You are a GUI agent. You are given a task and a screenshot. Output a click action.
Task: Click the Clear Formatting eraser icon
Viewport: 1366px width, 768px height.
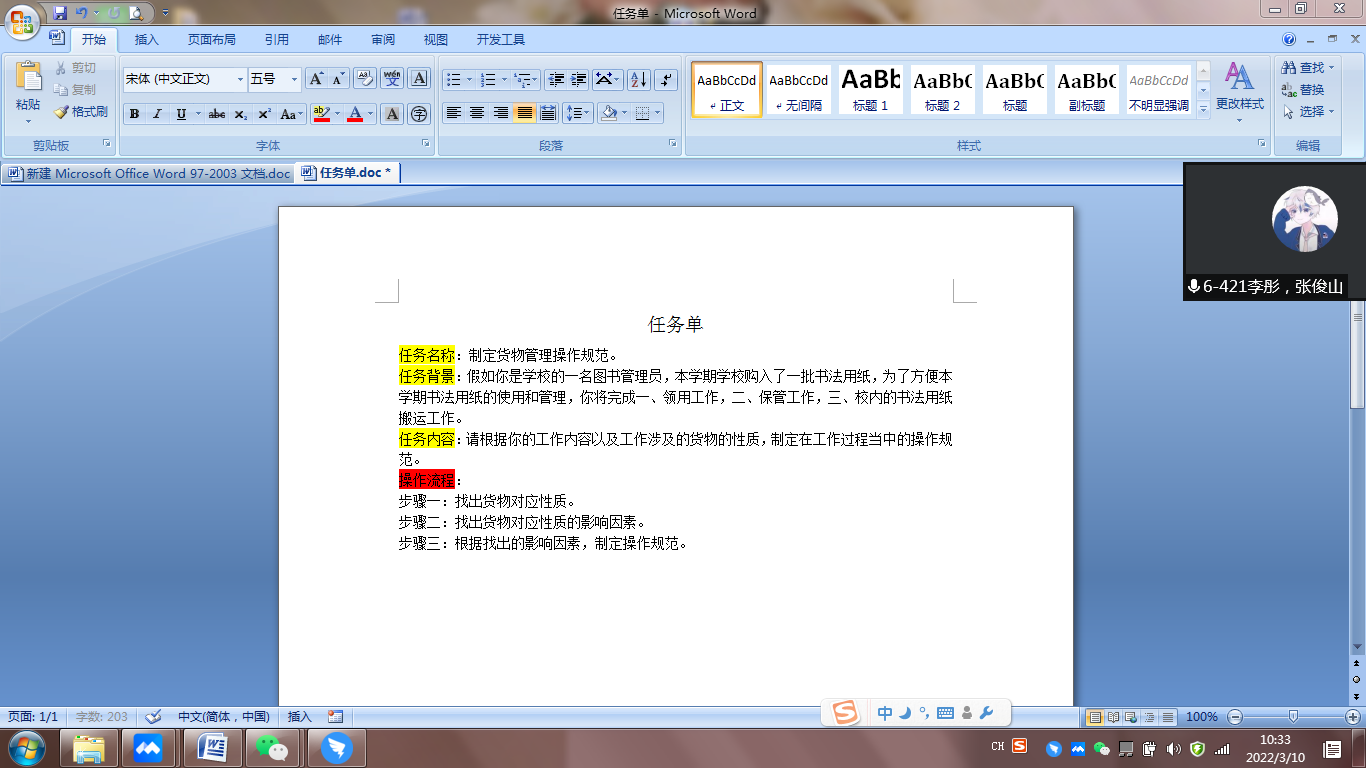365,79
